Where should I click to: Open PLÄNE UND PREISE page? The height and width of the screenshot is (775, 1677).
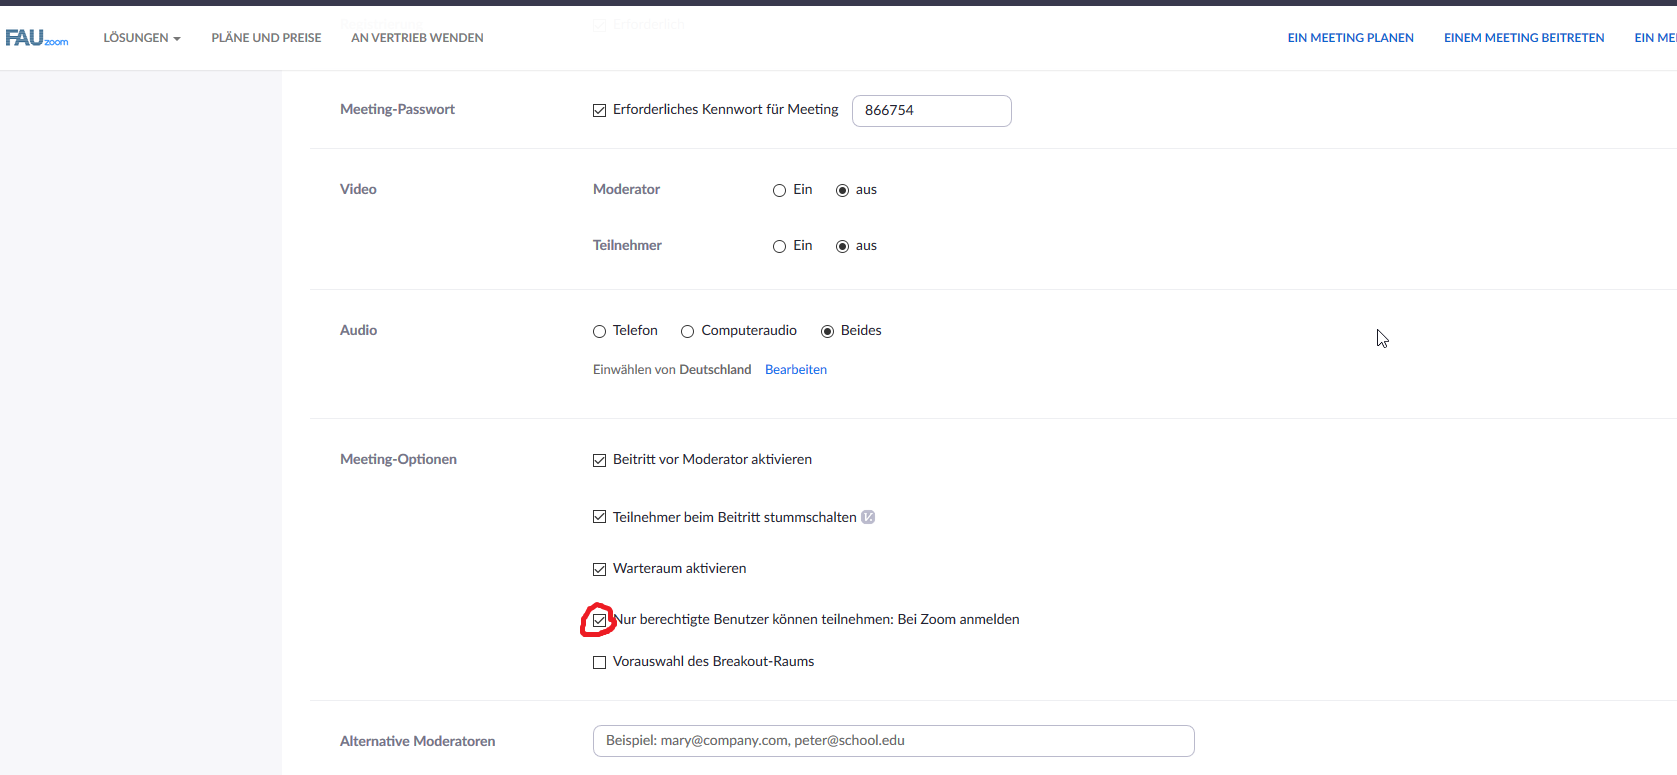click(x=266, y=38)
